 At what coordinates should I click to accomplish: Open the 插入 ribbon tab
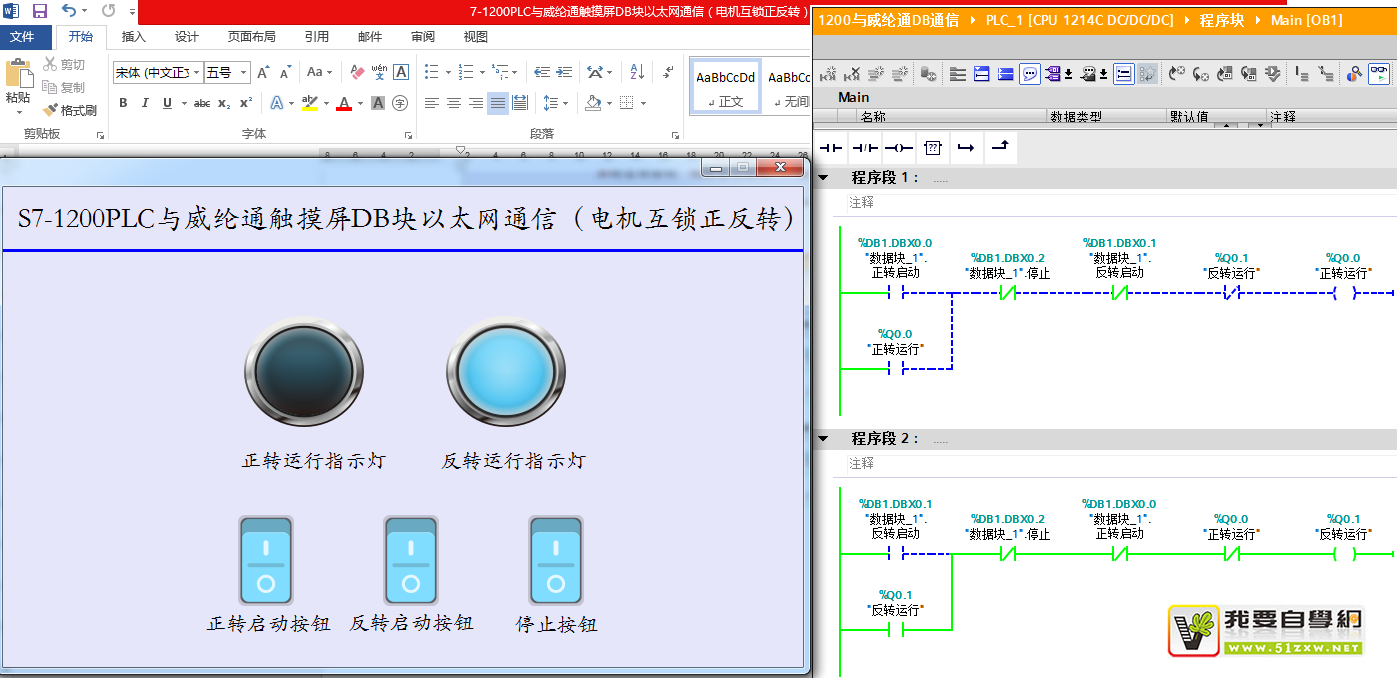point(133,37)
